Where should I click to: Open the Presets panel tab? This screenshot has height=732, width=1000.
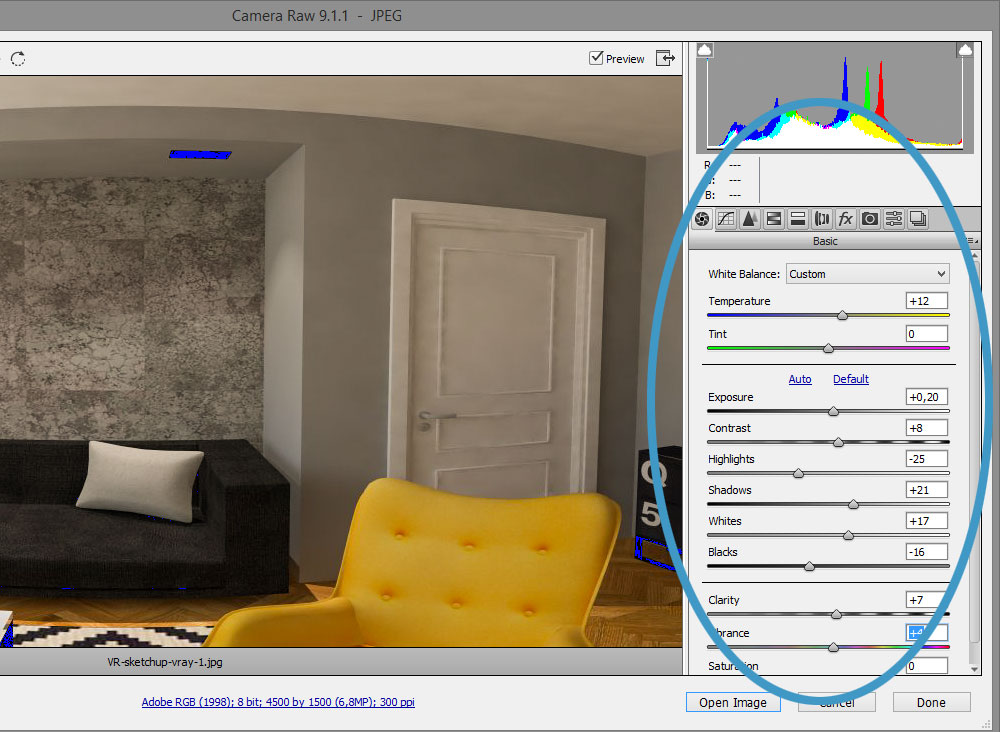894,219
